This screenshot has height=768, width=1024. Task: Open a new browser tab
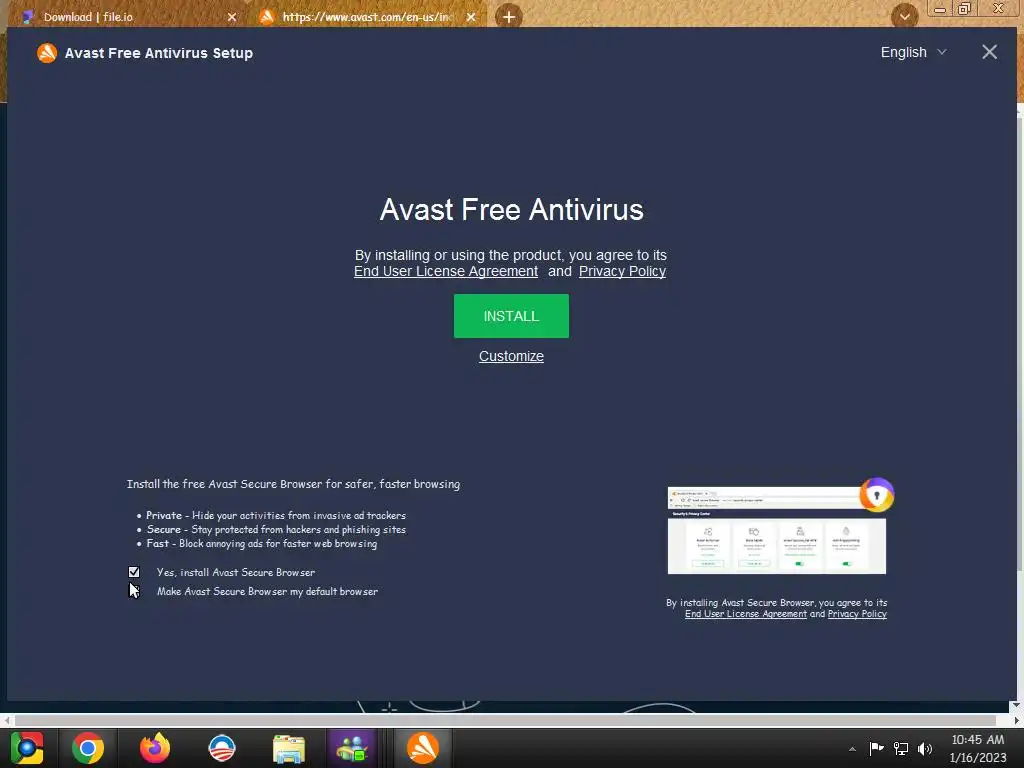(x=509, y=17)
